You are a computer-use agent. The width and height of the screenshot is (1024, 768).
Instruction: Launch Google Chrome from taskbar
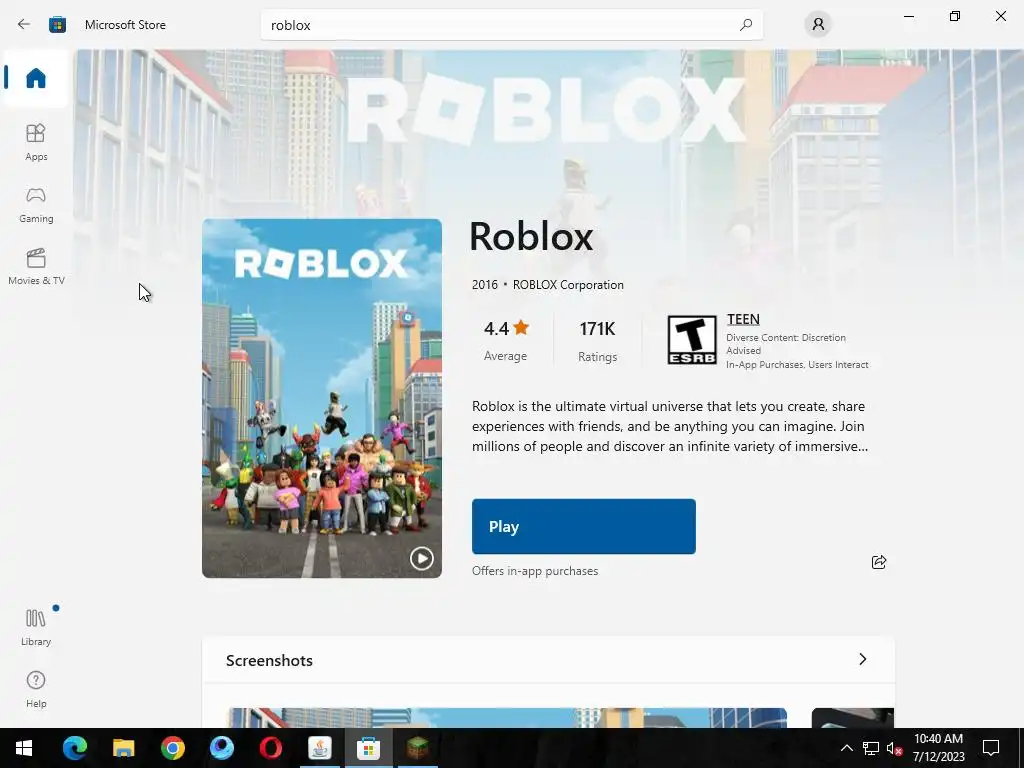[x=172, y=748]
